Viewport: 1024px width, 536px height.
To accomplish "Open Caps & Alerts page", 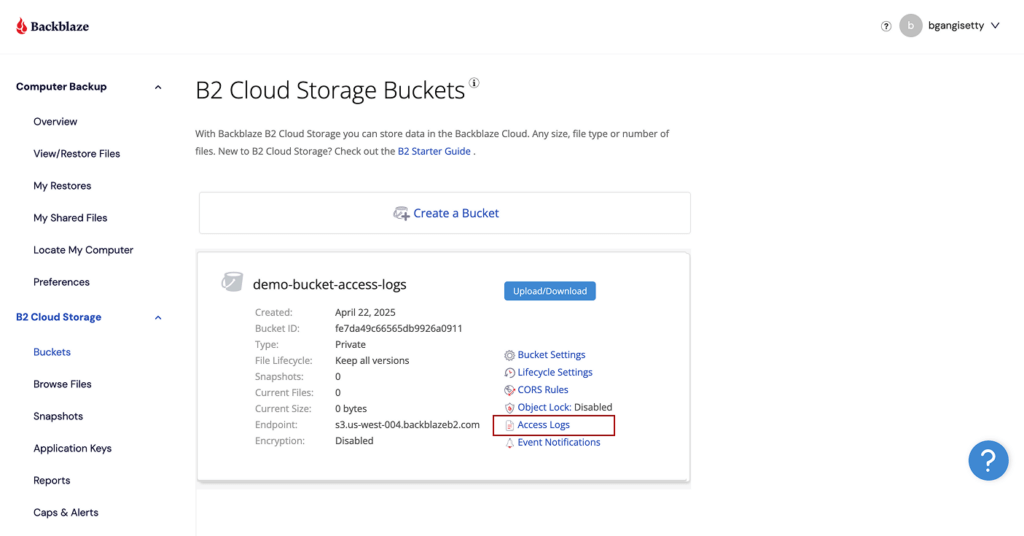I will 66,512.
